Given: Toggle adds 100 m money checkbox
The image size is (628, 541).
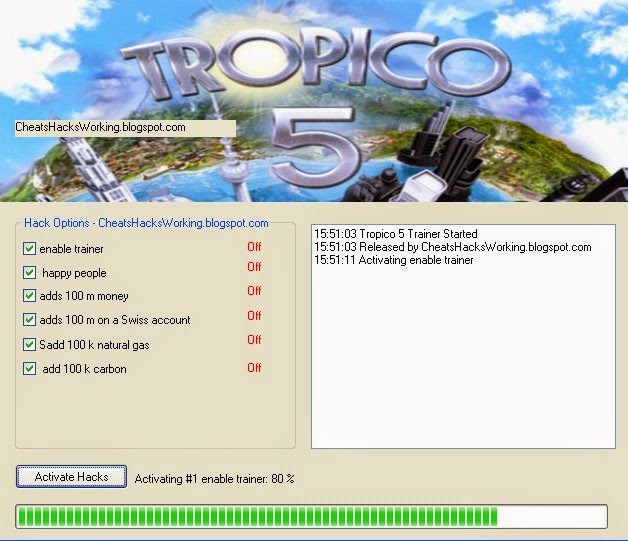Looking at the screenshot, I should (x=29, y=296).
